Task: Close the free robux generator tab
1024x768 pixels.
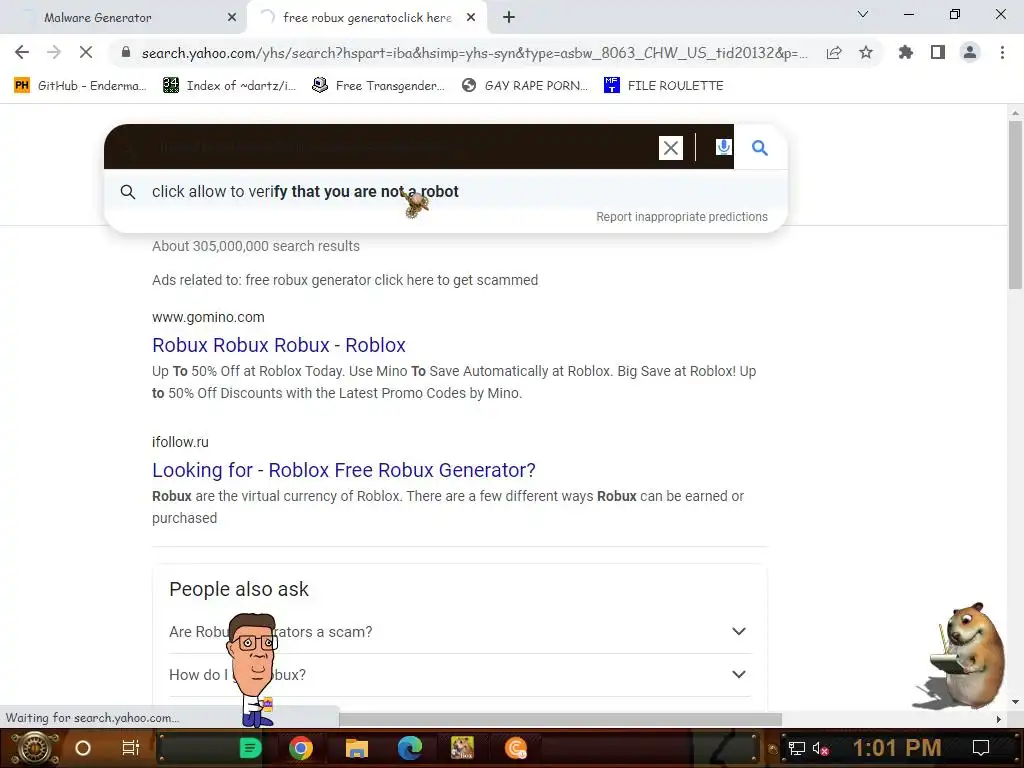Action: (471, 18)
